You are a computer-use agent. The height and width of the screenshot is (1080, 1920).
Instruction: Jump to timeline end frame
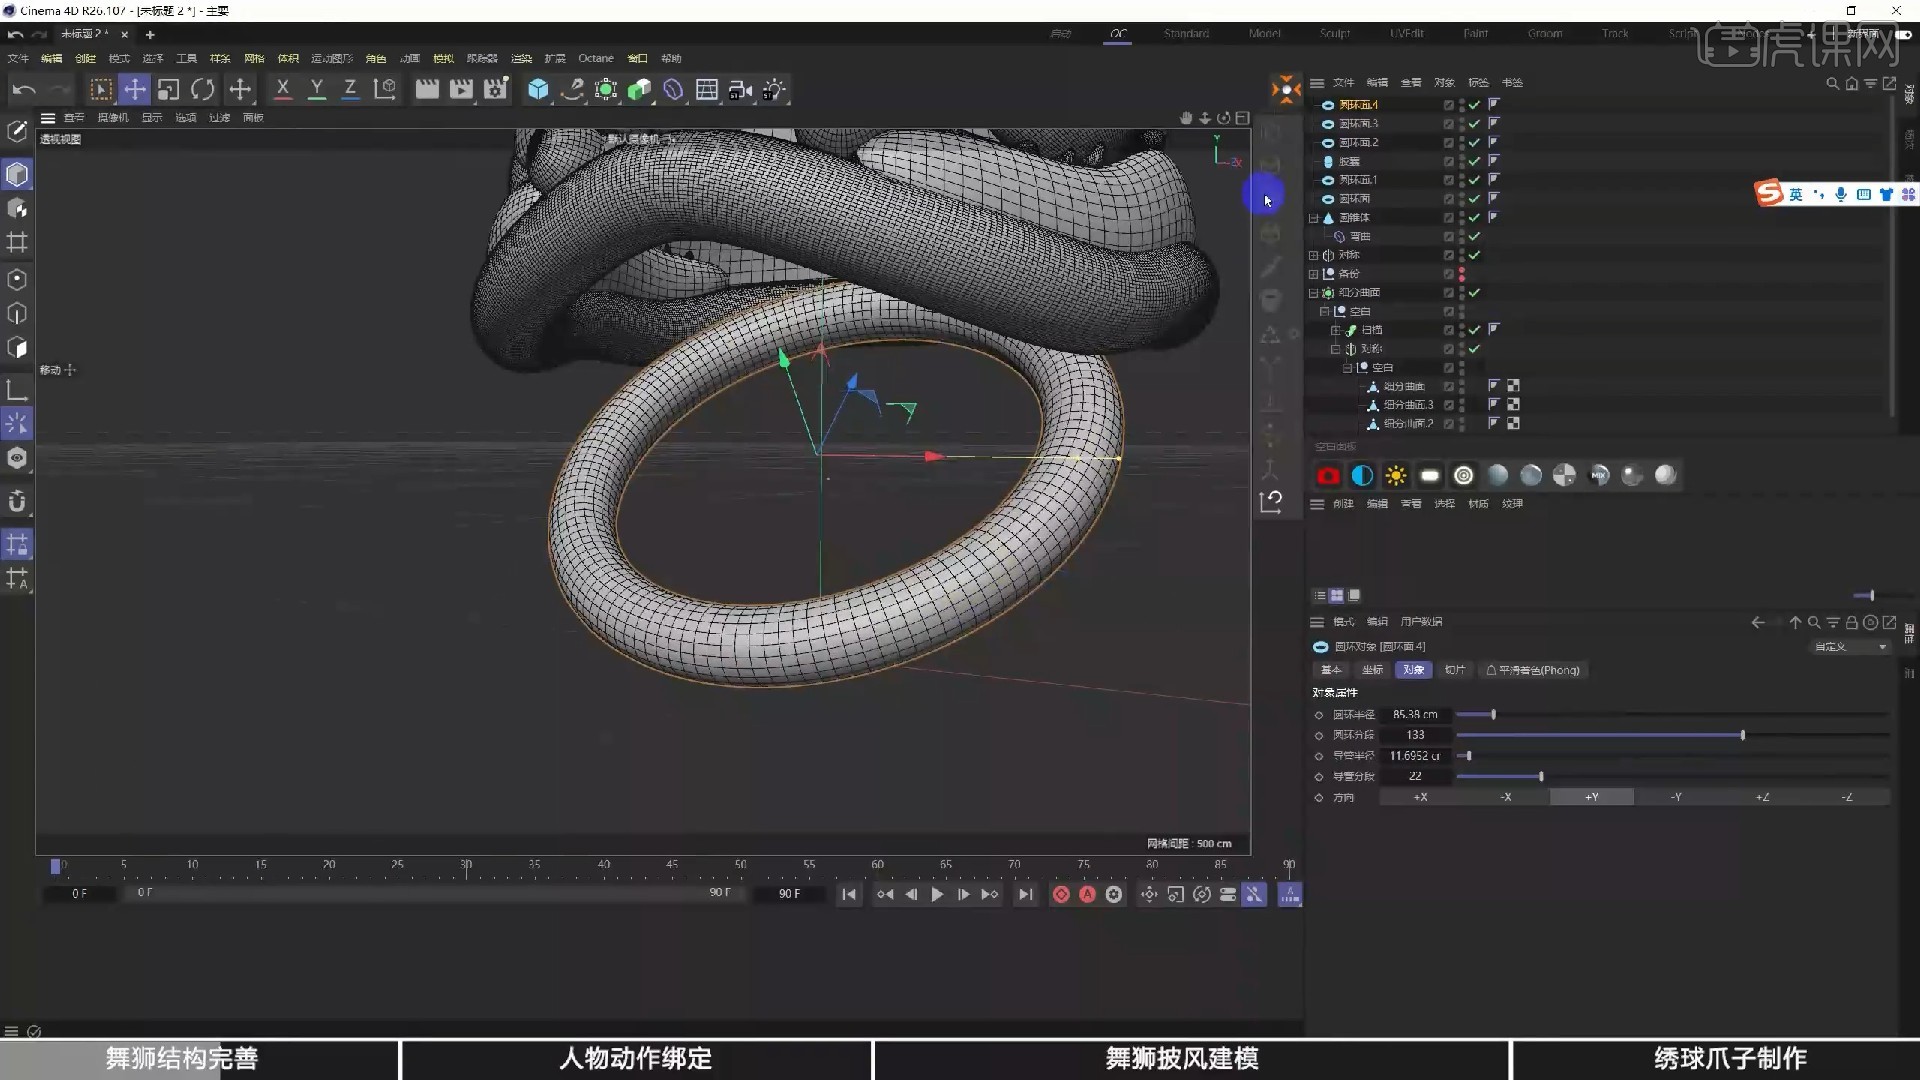click(x=1025, y=895)
